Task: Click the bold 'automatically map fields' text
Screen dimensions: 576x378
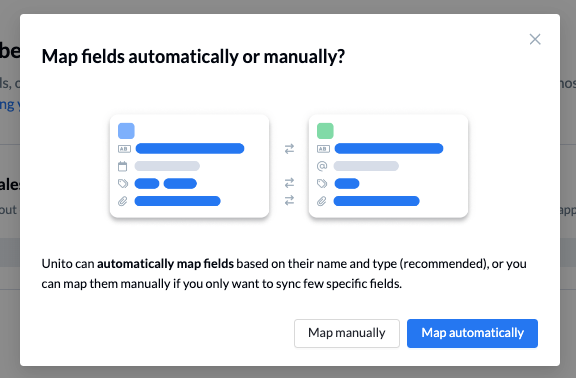Action: pos(165,264)
